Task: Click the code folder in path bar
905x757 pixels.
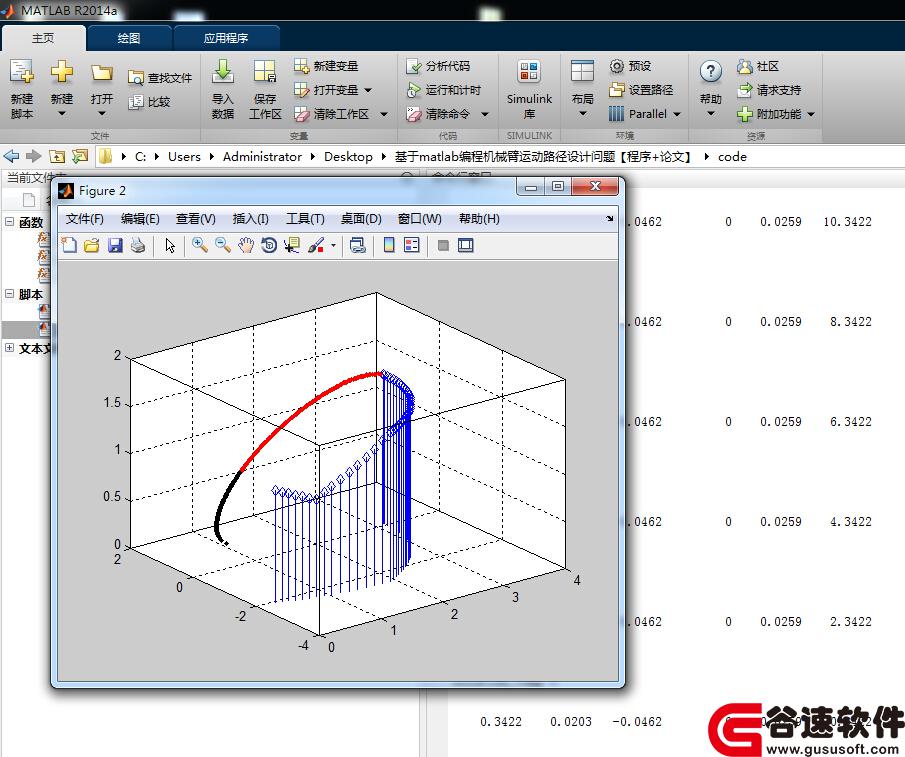Action: click(x=732, y=156)
